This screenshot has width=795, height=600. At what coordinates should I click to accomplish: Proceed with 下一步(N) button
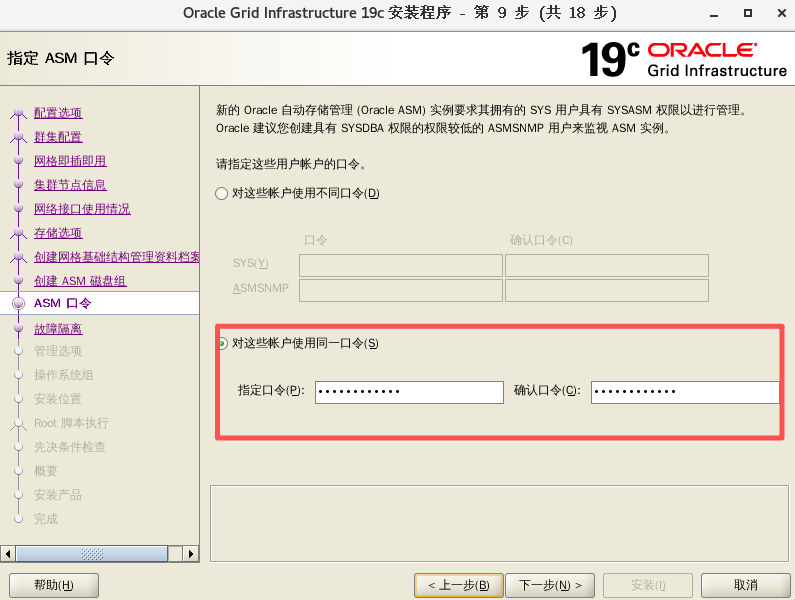(550, 585)
